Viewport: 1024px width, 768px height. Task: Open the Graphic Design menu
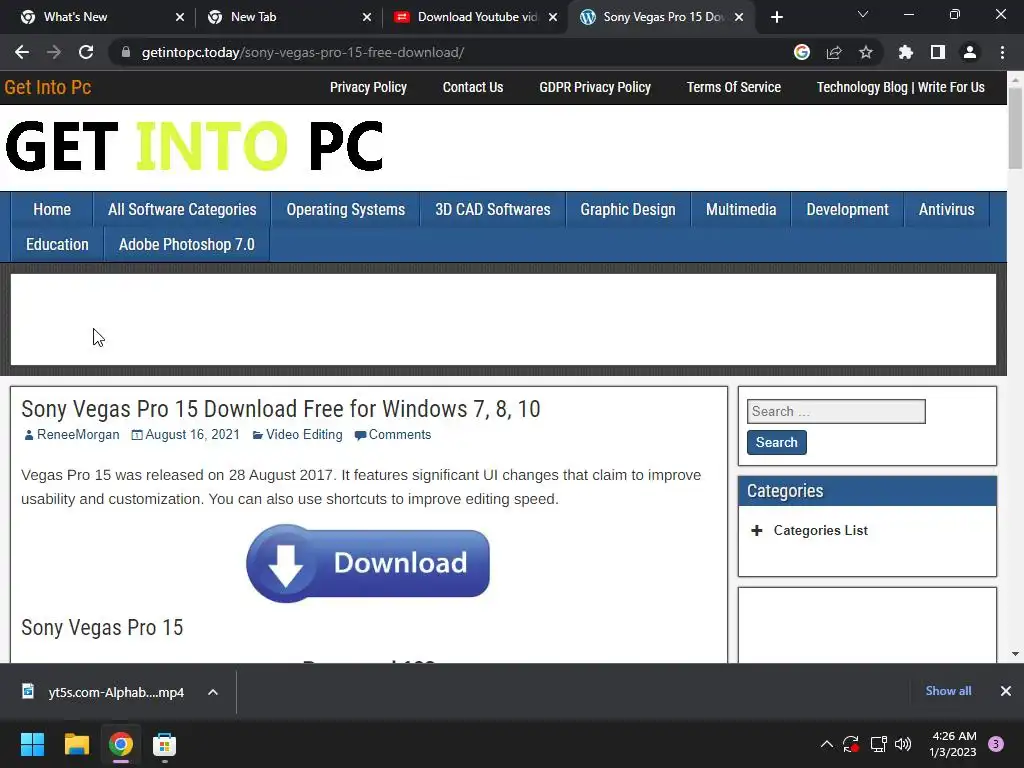[x=628, y=210]
